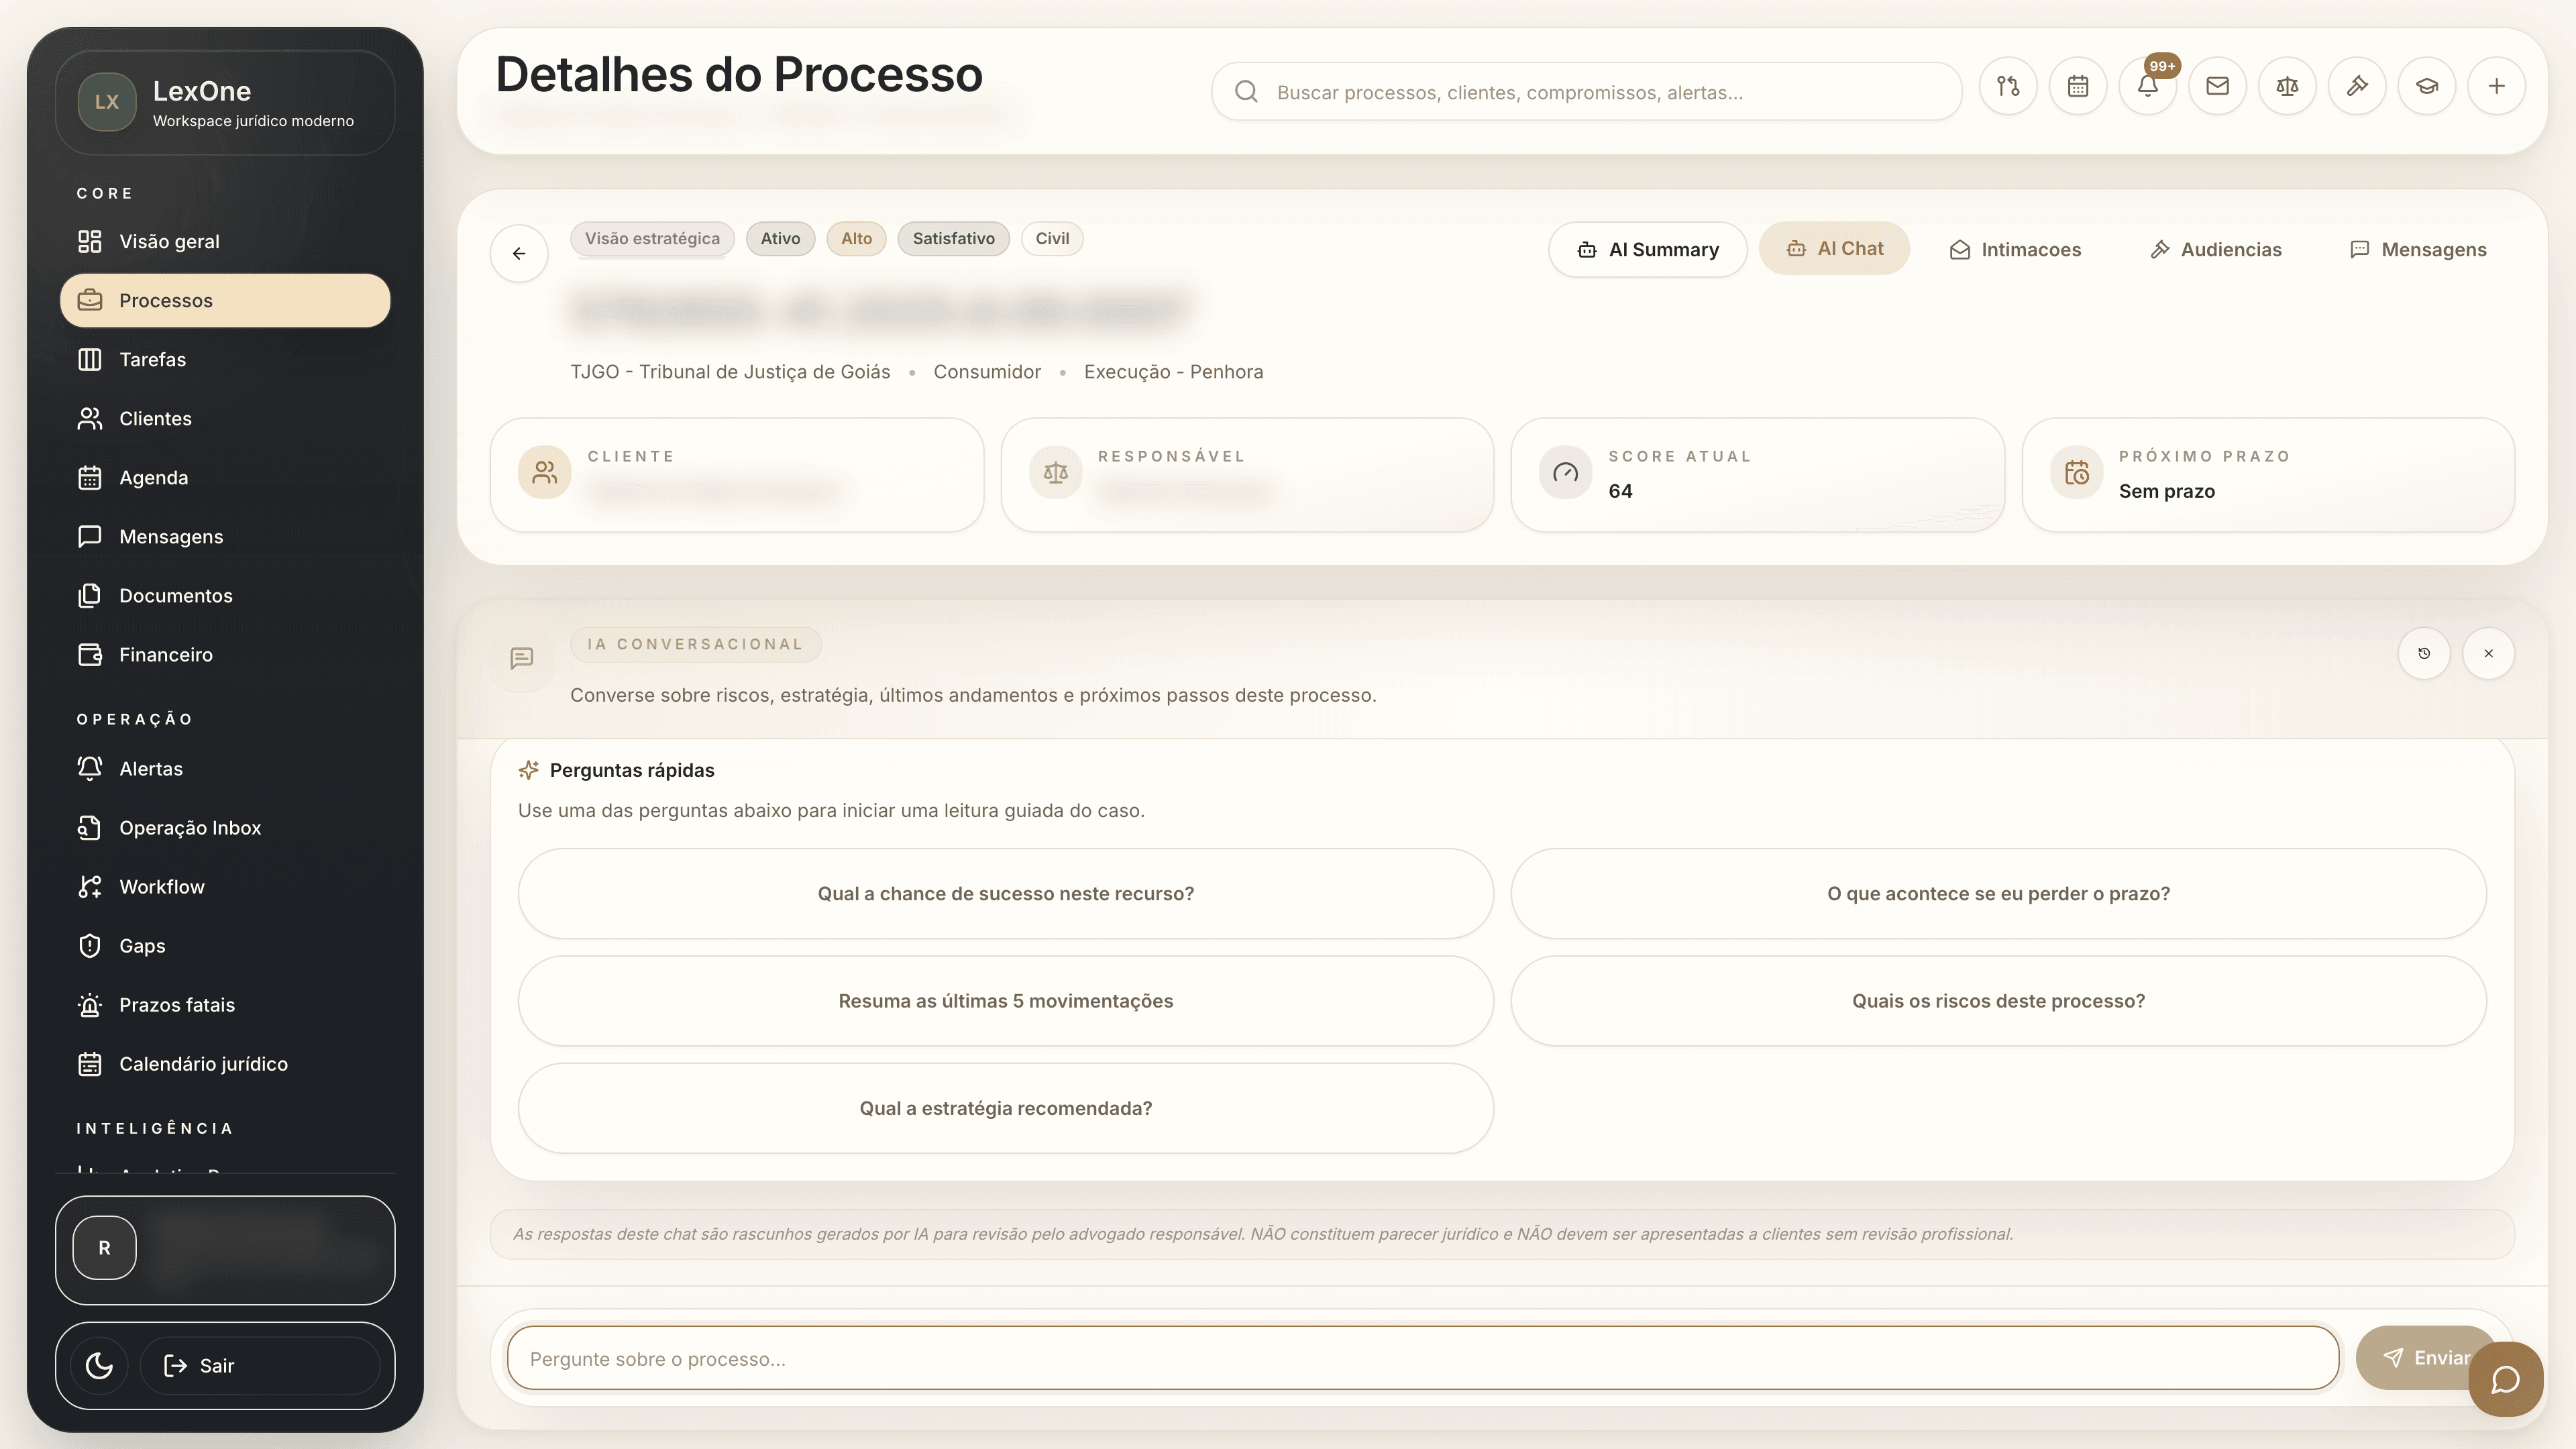Viewport: 2576px width, 1449px height.
Task: Click the scales of justice icon
Action: [2287, 86]
